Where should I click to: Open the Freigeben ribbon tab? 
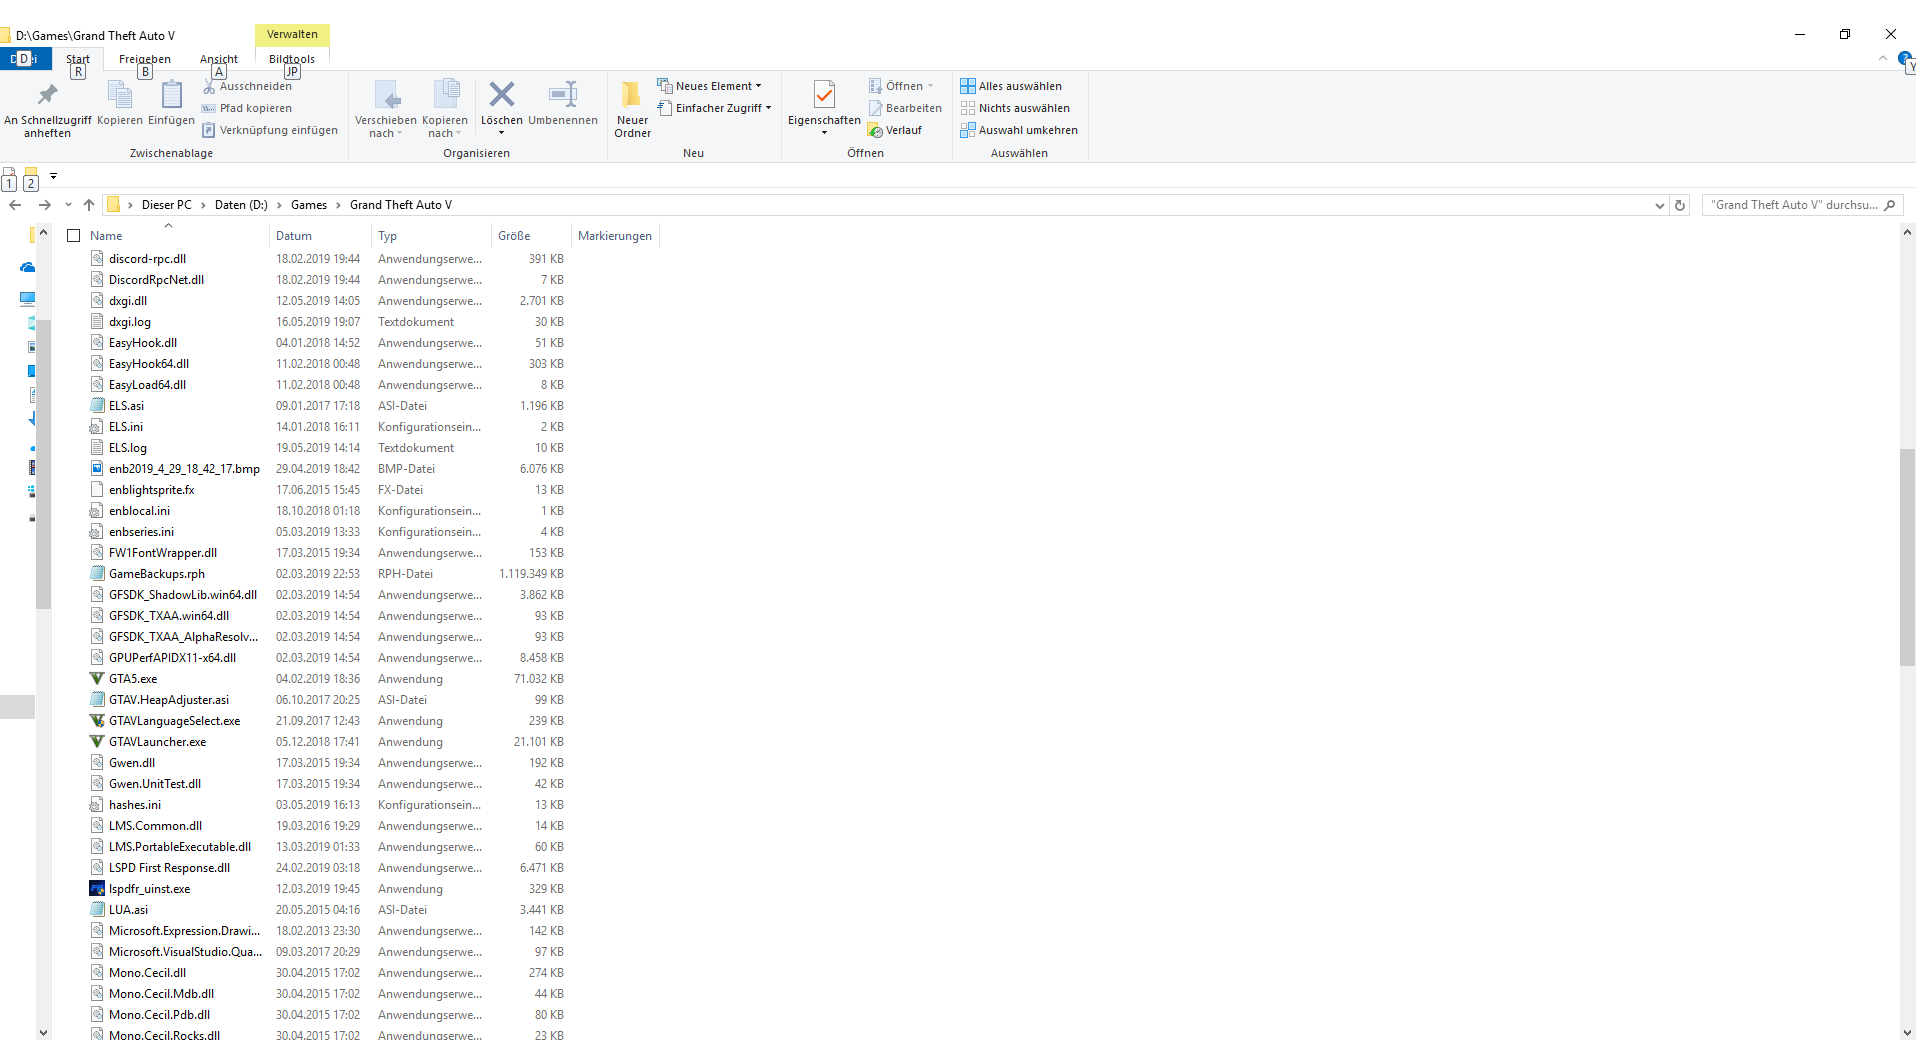point(145,59)
